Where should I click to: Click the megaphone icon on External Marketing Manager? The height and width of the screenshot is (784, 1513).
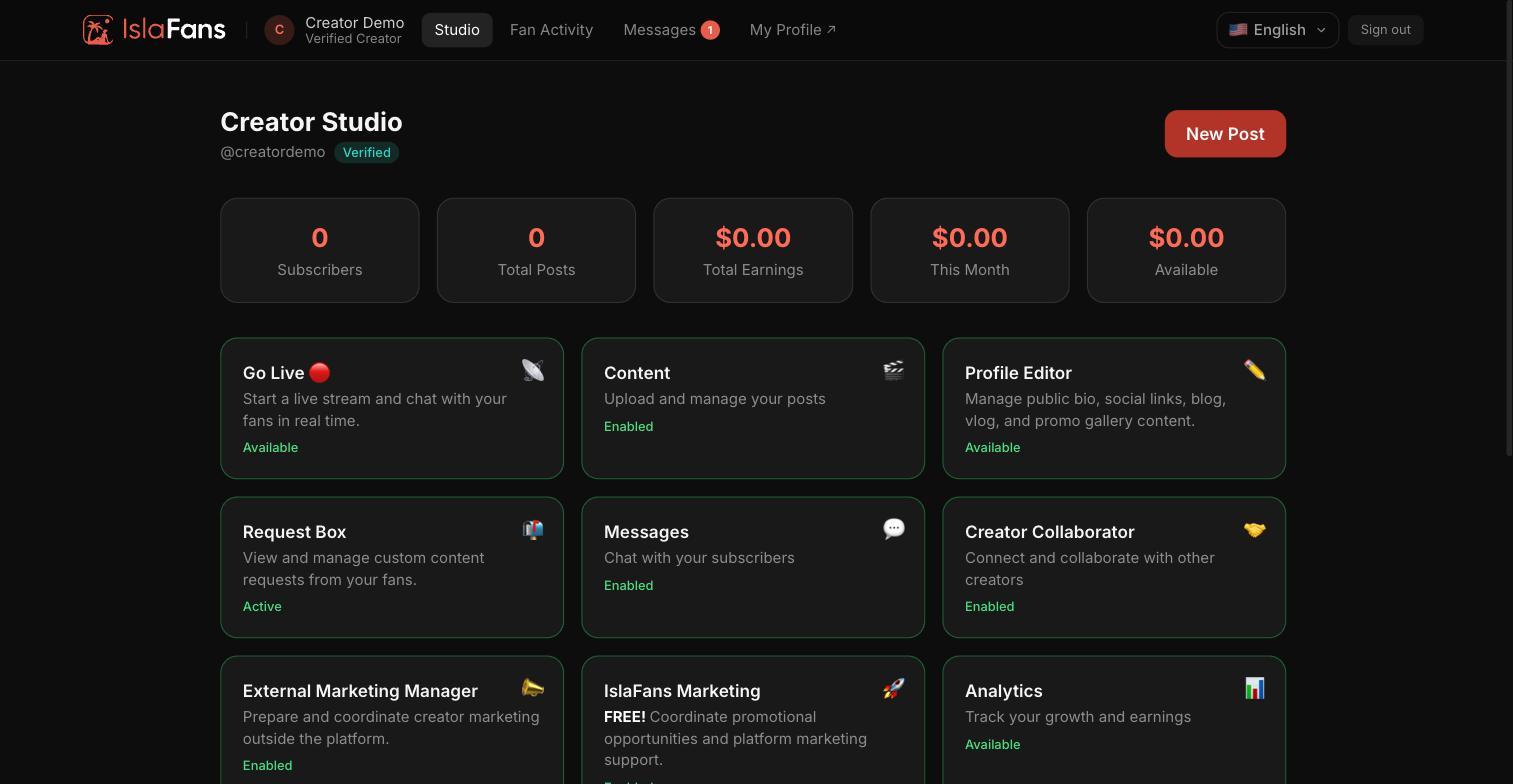[x=533, y=688]
